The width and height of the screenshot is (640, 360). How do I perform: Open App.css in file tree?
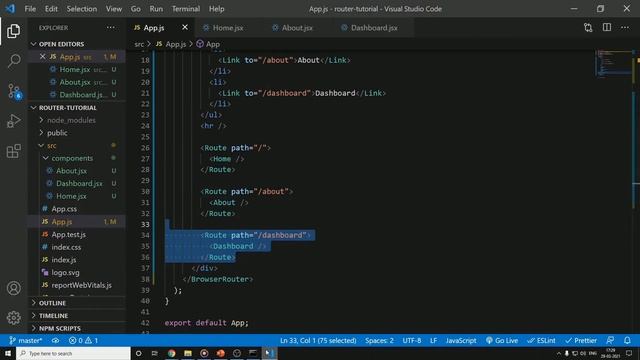tap(64, 209)
